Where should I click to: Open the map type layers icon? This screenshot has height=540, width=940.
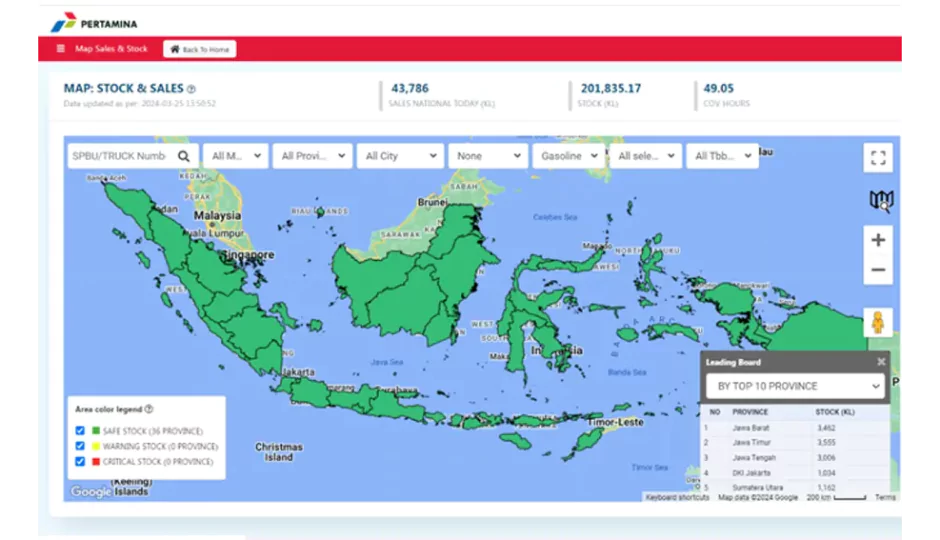[x=880, y=201]
